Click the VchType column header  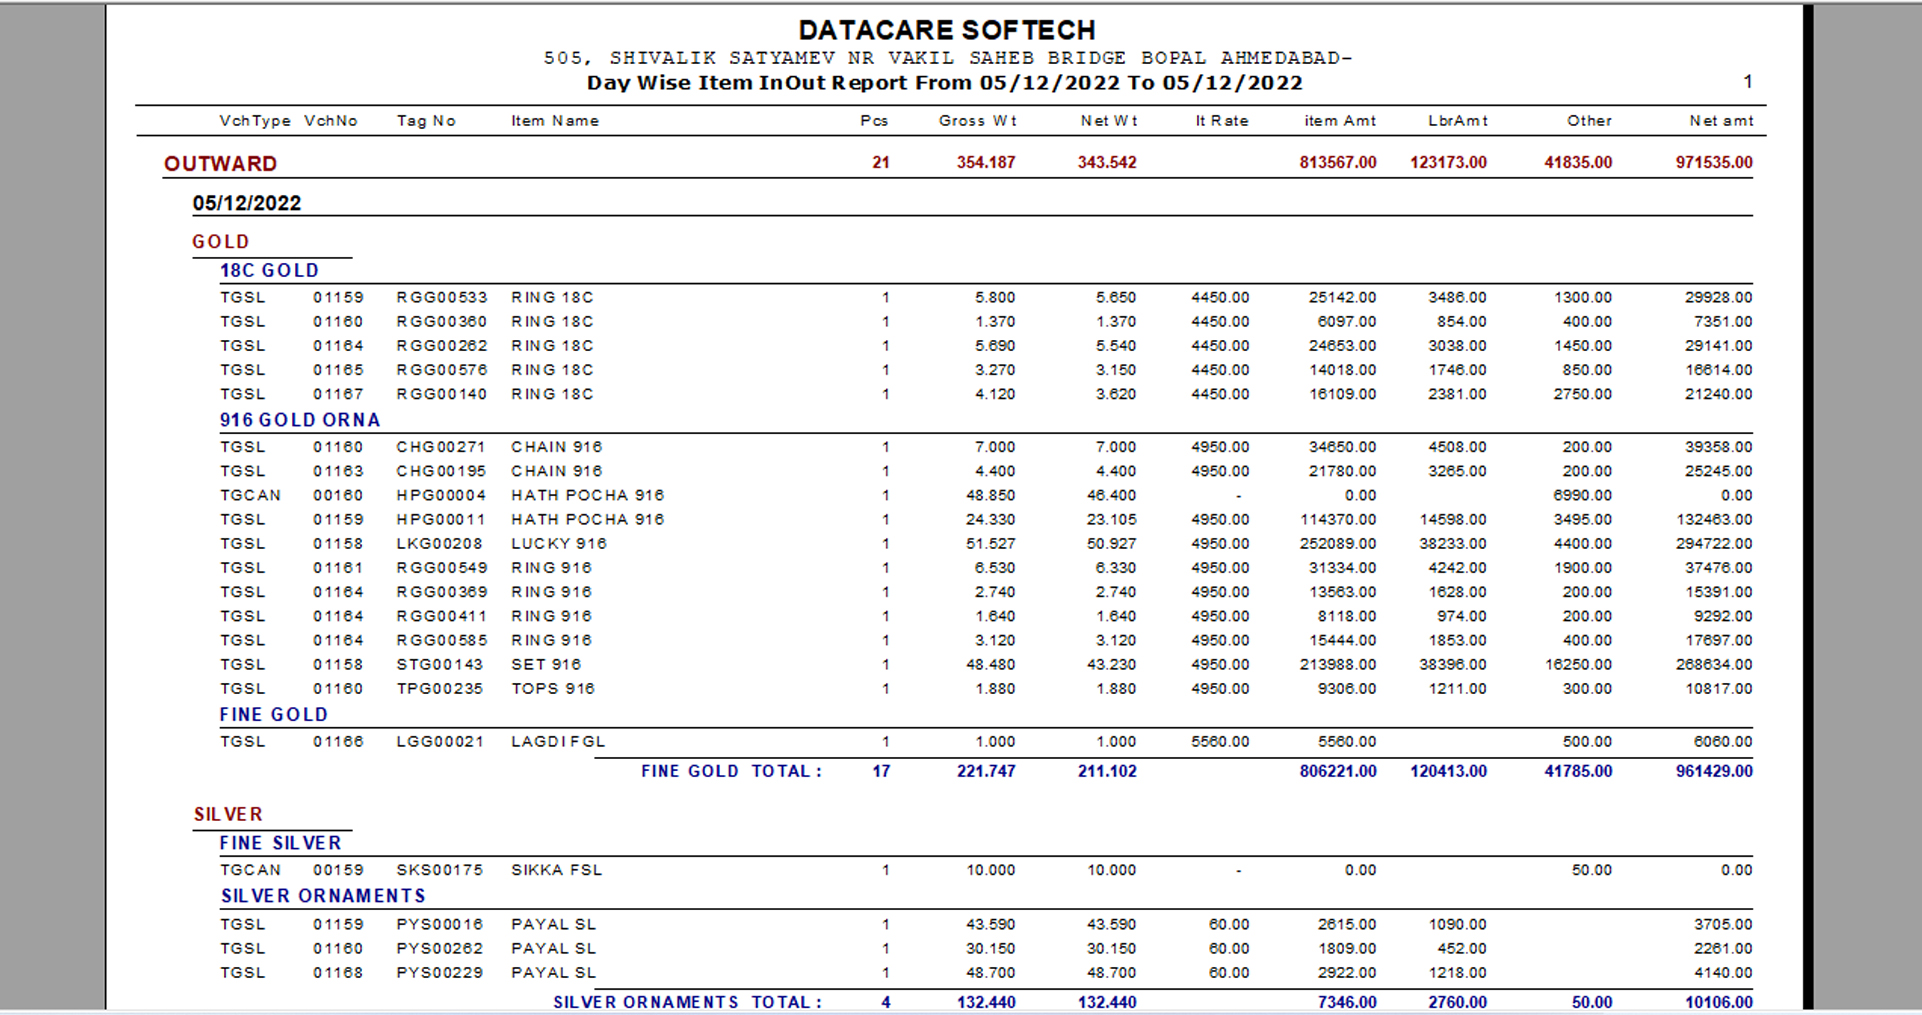255,121
